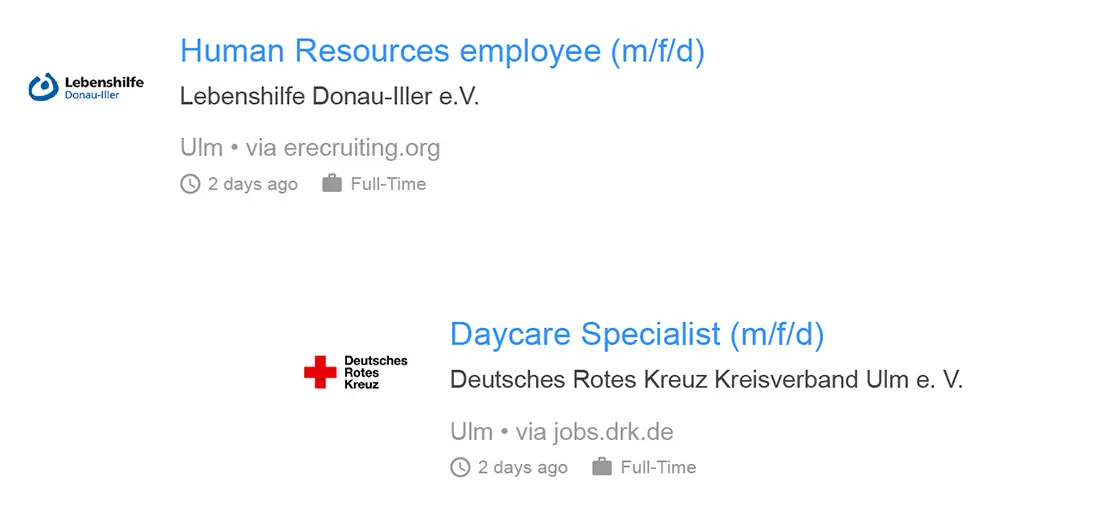Click the "via erecruiting.org" source text
The width and height of the screenshot is (1113, 511).
coord(343,148)
